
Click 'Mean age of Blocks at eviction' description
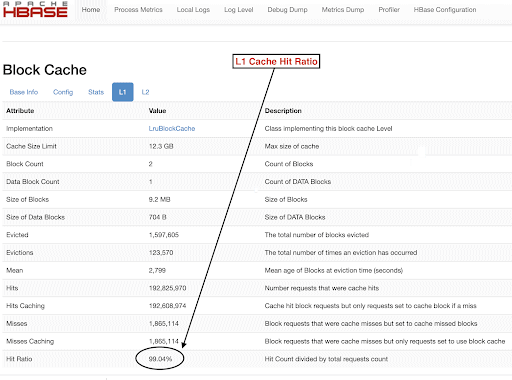point(334,270)
